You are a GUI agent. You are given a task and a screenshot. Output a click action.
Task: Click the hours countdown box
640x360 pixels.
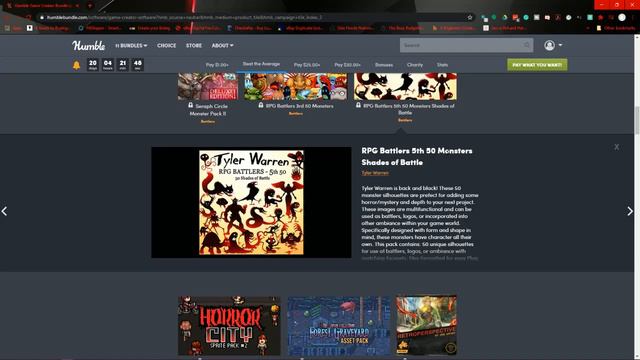(108, 64)
